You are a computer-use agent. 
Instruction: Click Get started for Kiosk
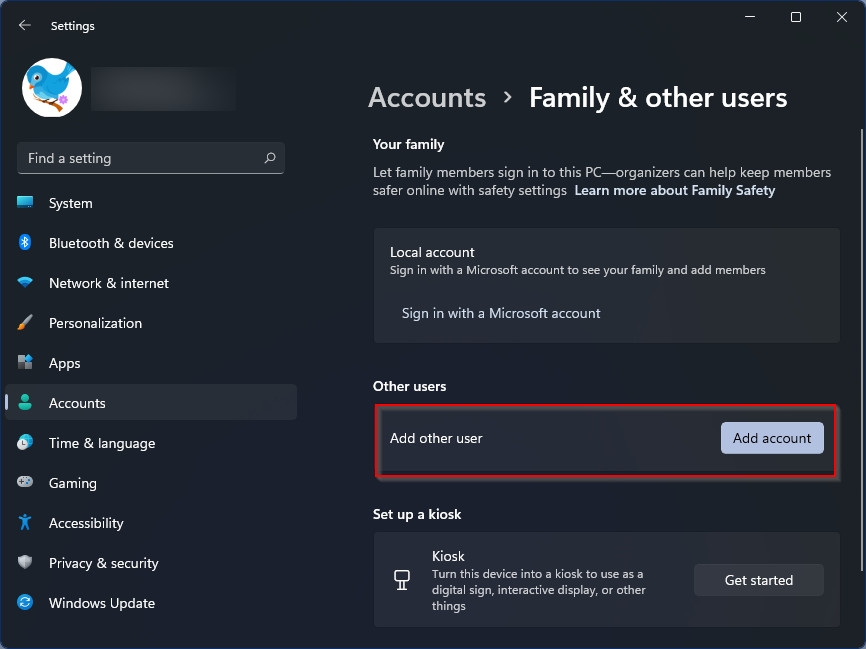click(759, 580)
